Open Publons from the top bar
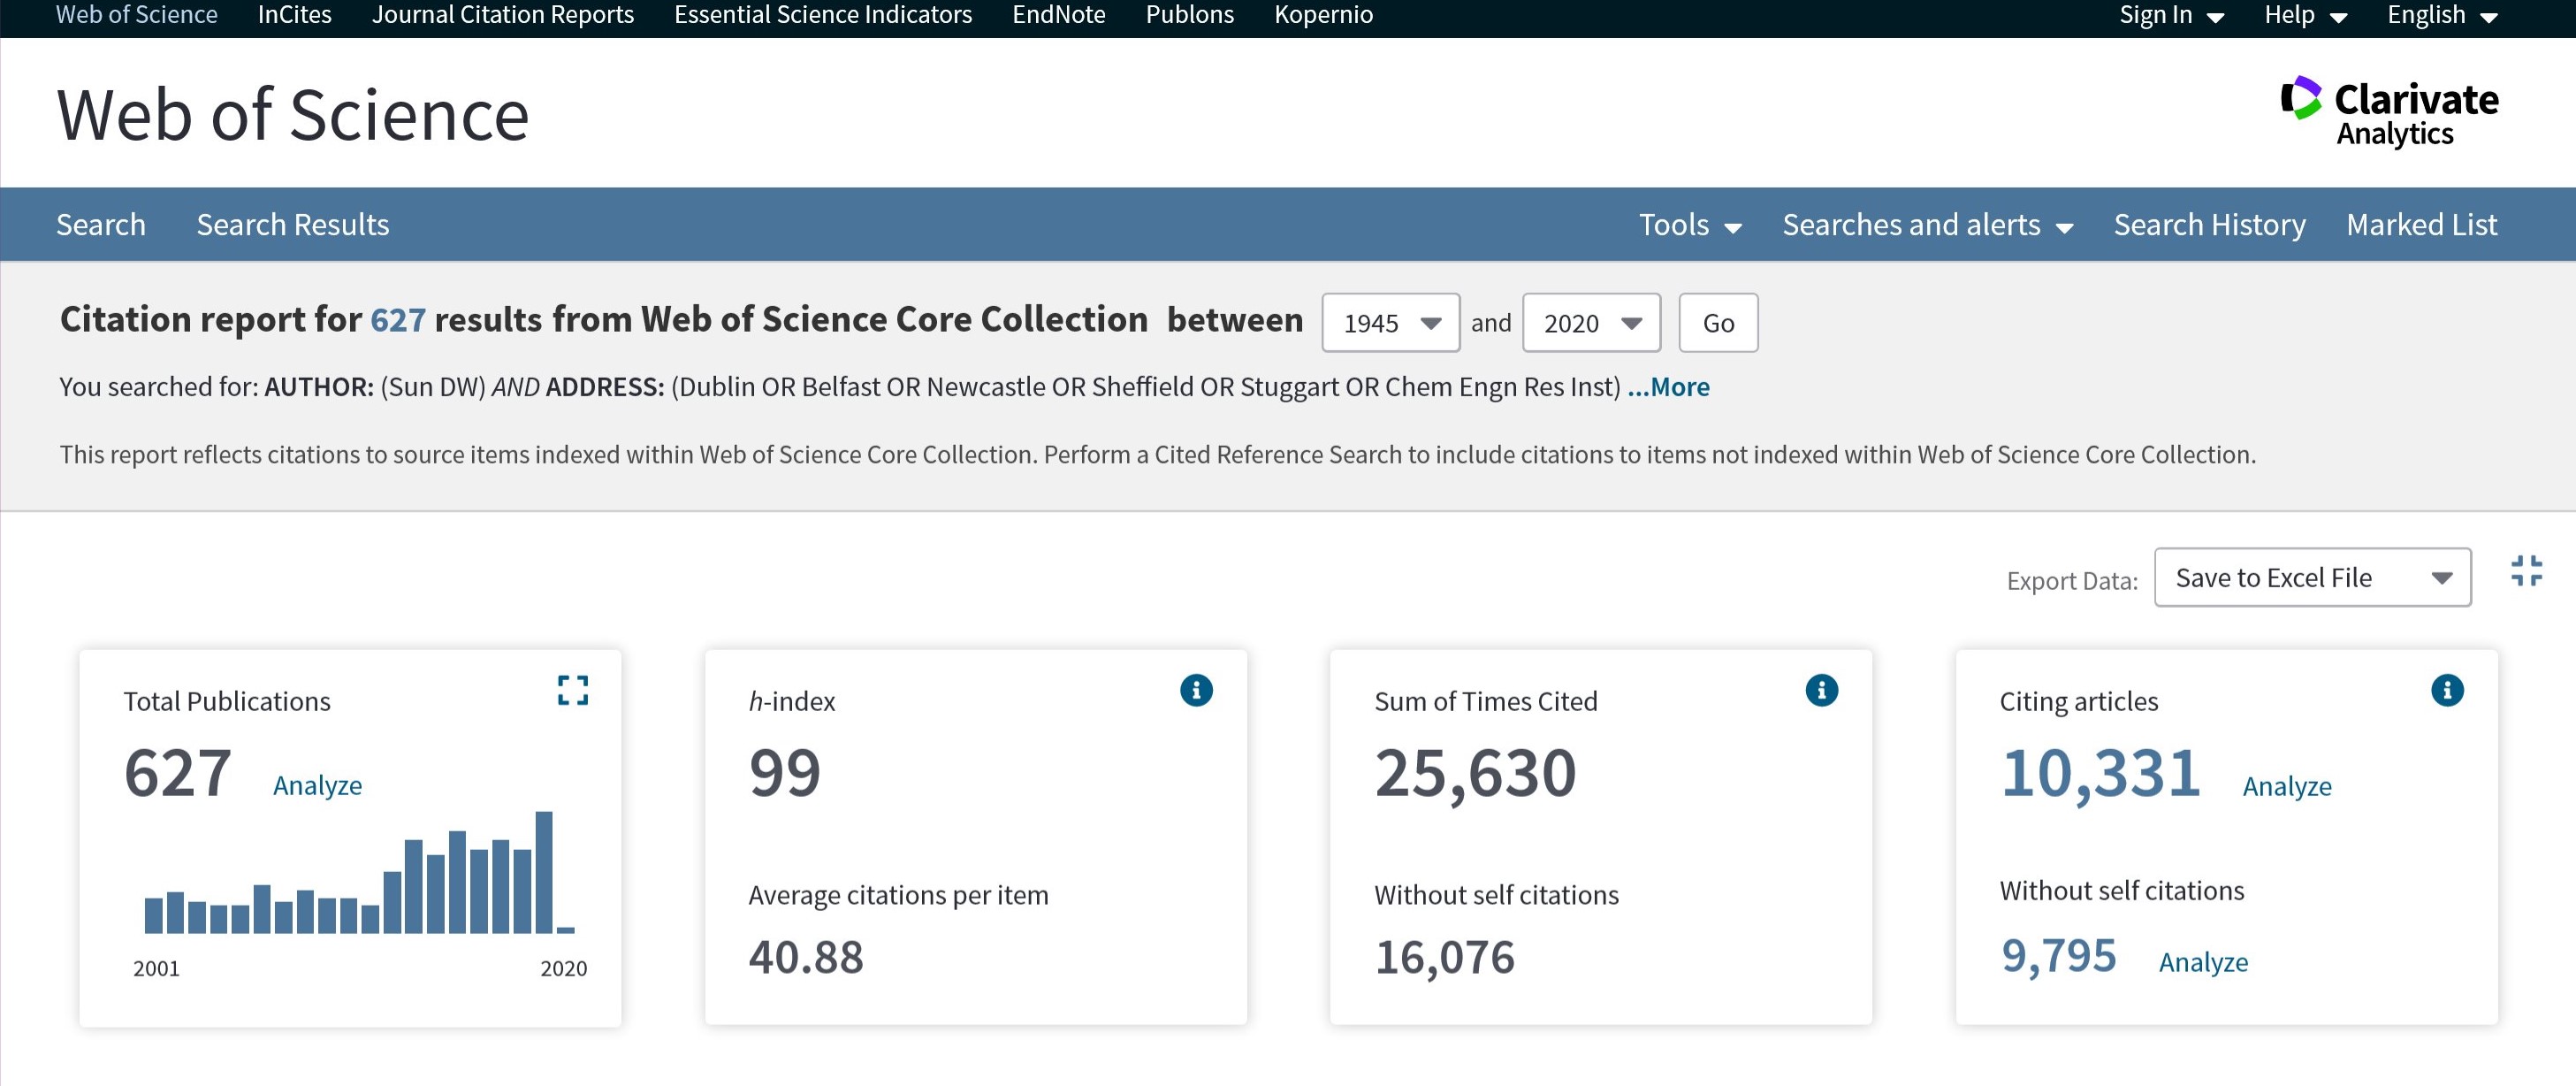This screenshot has width=2576, height=1086. tap(1189, 15)
